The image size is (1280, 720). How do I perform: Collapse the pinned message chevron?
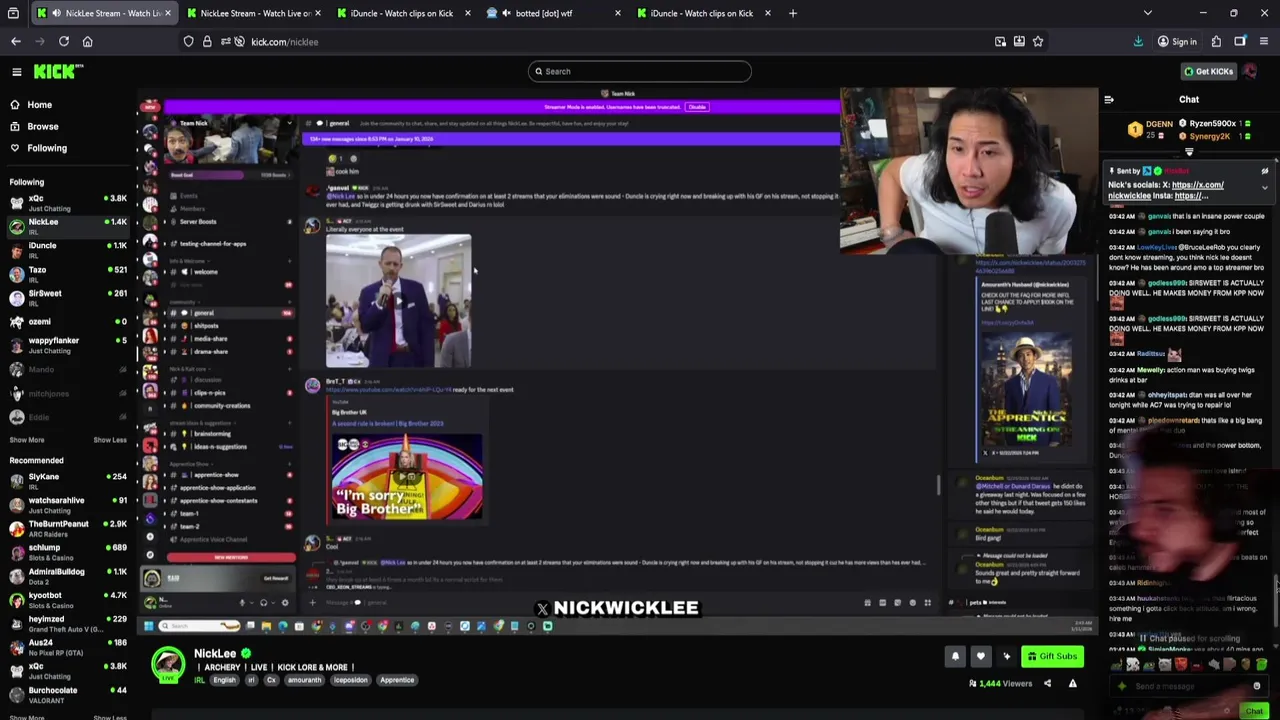point(1265,188)
